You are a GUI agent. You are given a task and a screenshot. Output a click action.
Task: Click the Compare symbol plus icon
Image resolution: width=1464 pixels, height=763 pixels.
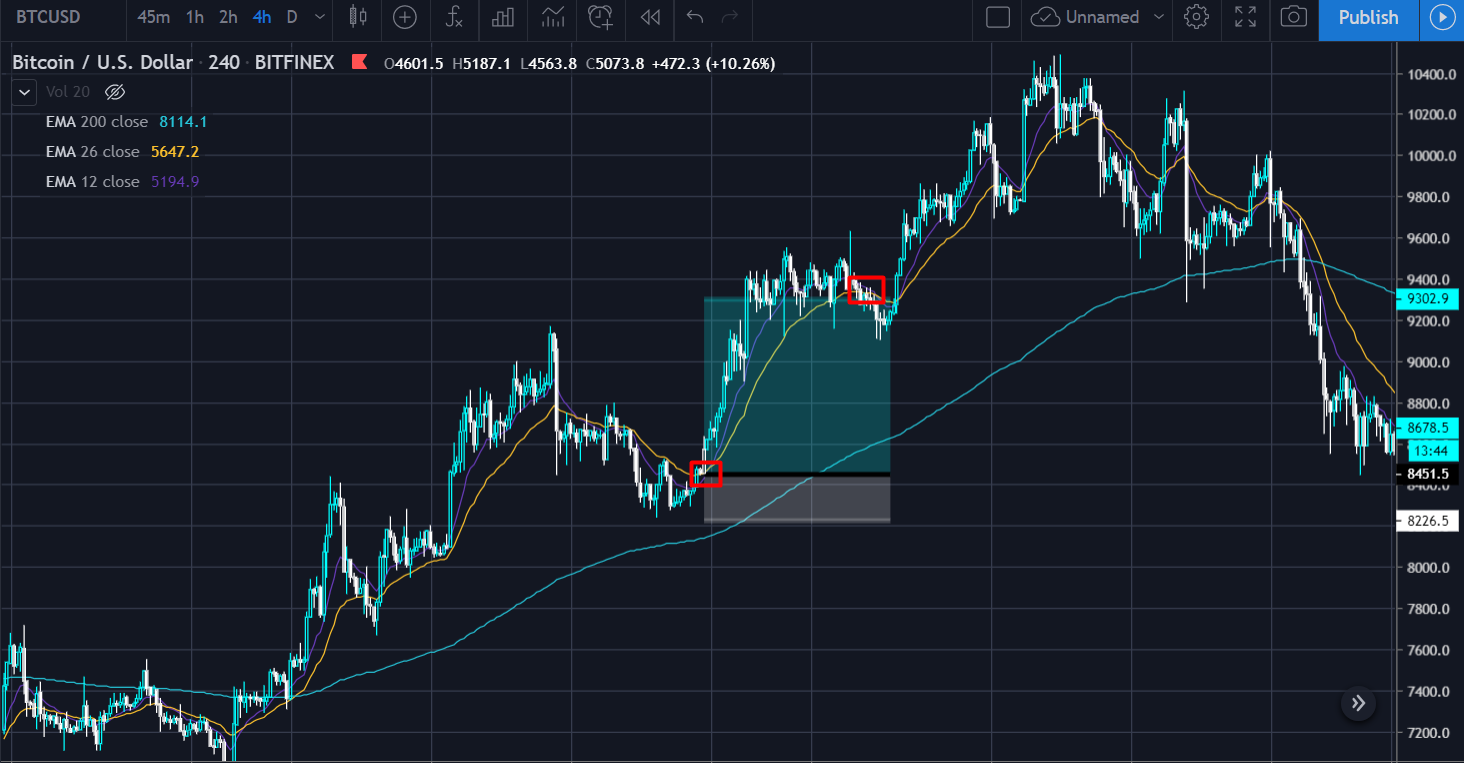click(405, 19)
